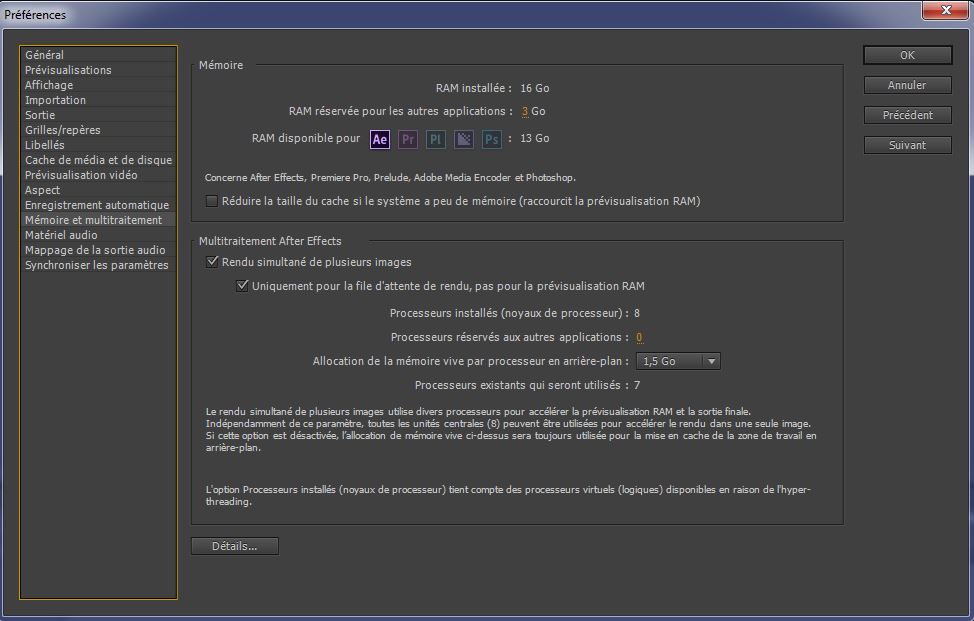This screenshot has height=621, width=974.
Task: Click the used processors value 7
Action: coord(637,385)
